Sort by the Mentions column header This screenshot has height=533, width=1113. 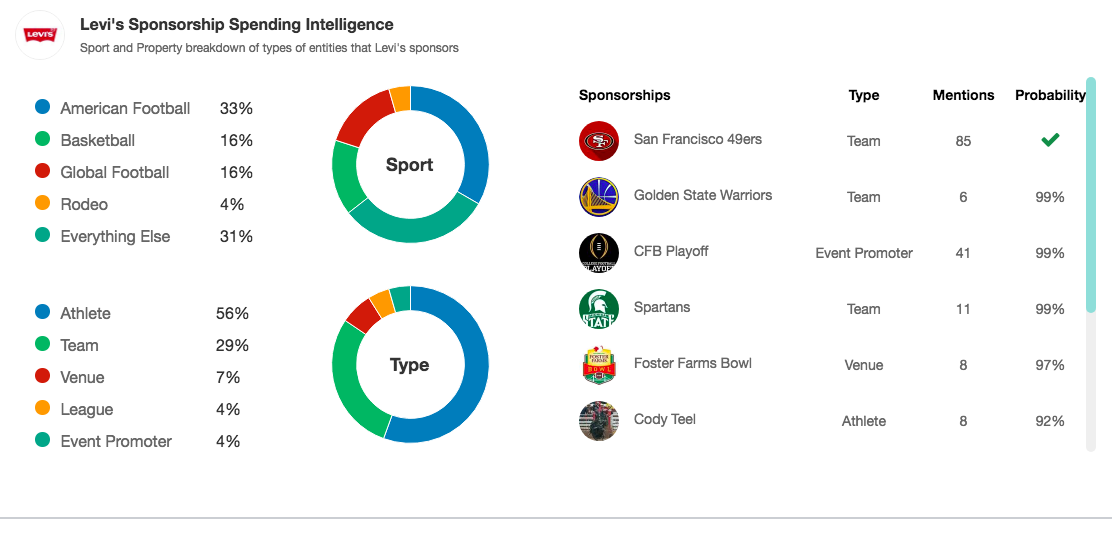tap(963, 95)
